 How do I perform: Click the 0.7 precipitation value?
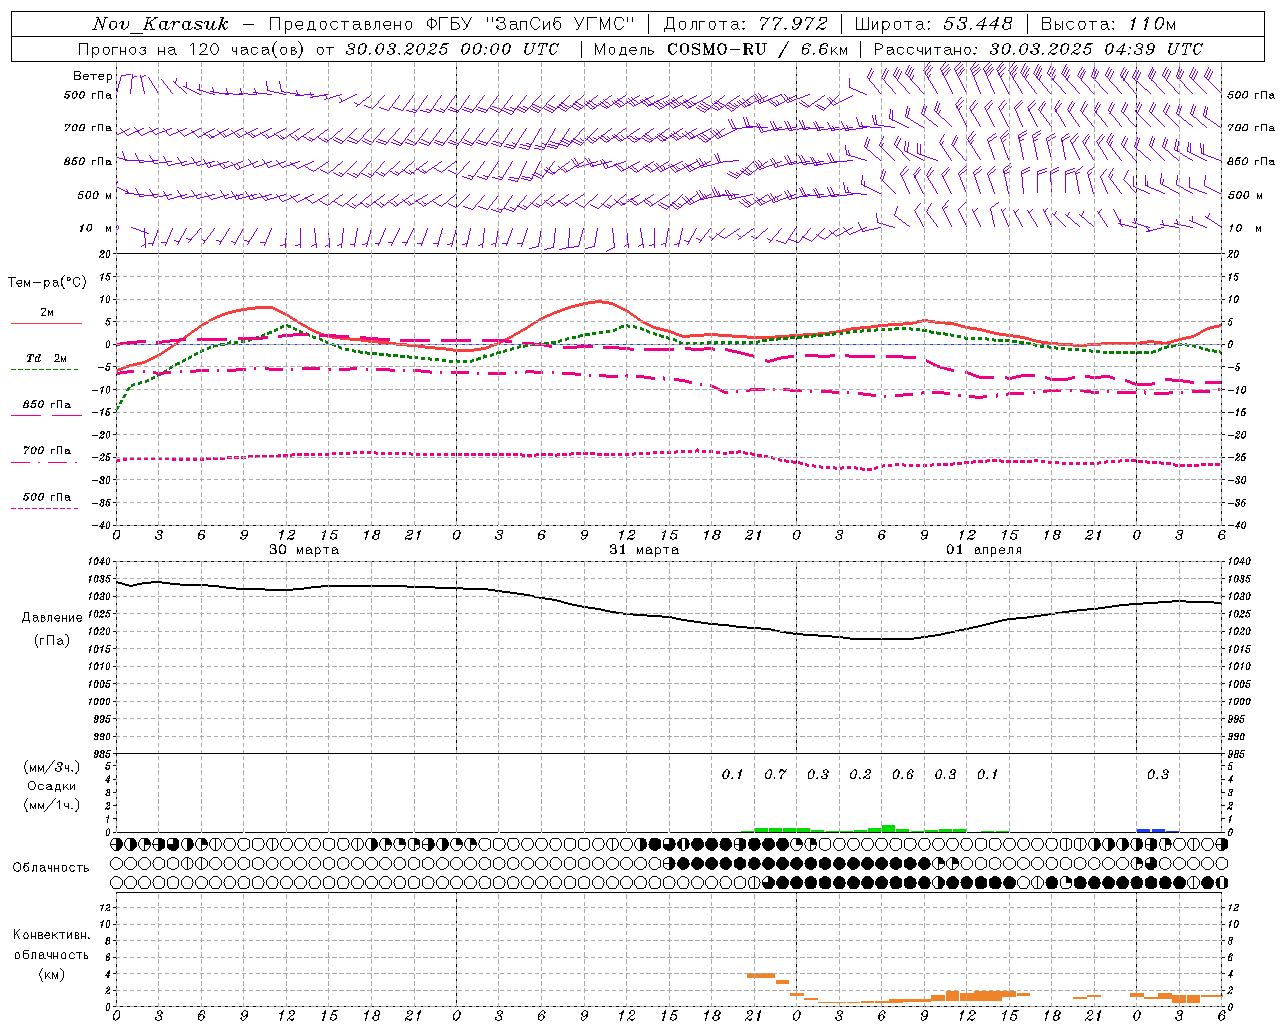(775, 775)
